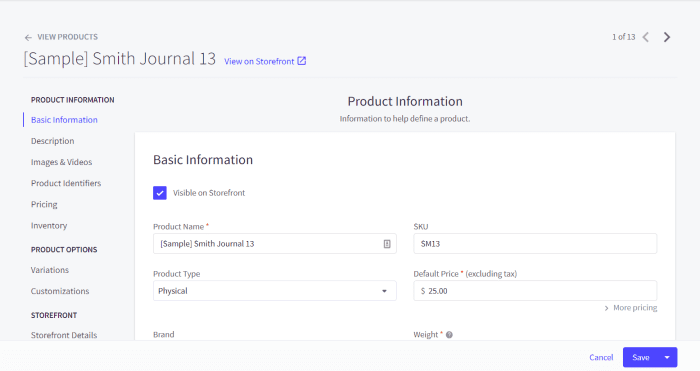Go to the previous product arrow
Screen dimensions: 700x371
click(x=646, y=37)
